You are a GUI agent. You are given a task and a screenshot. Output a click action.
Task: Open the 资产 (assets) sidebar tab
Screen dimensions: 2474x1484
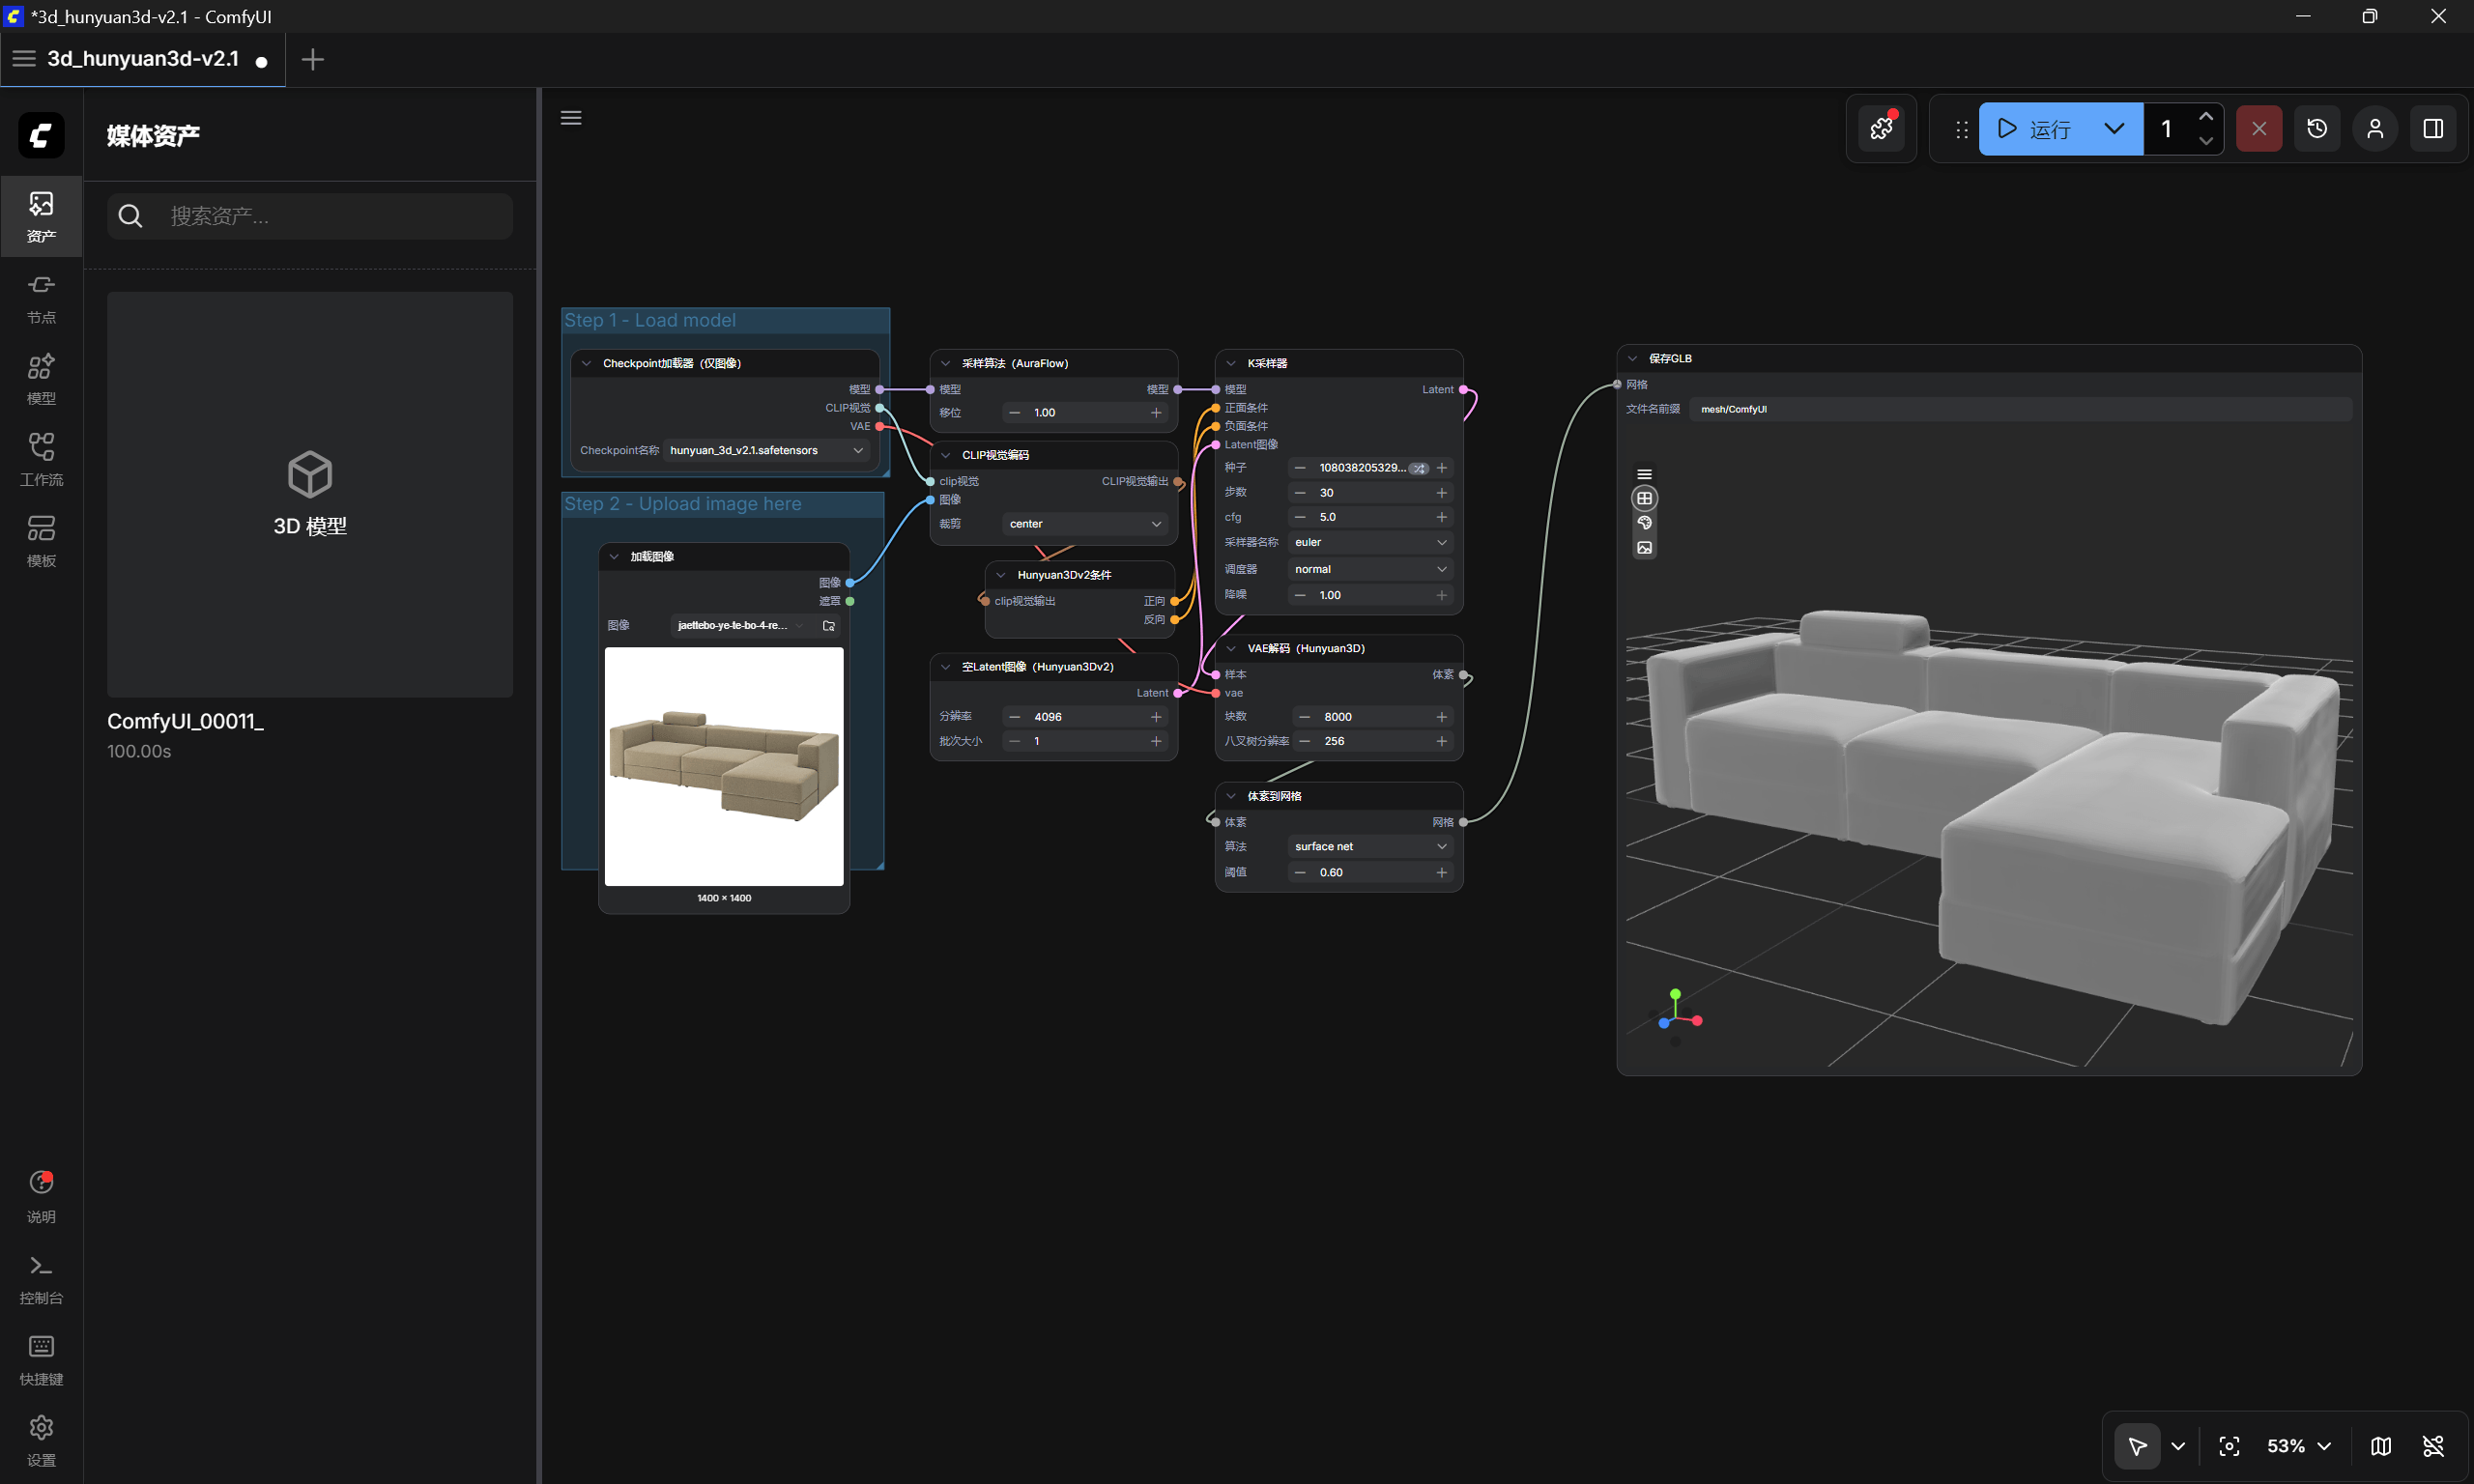(x=41, y=217)
